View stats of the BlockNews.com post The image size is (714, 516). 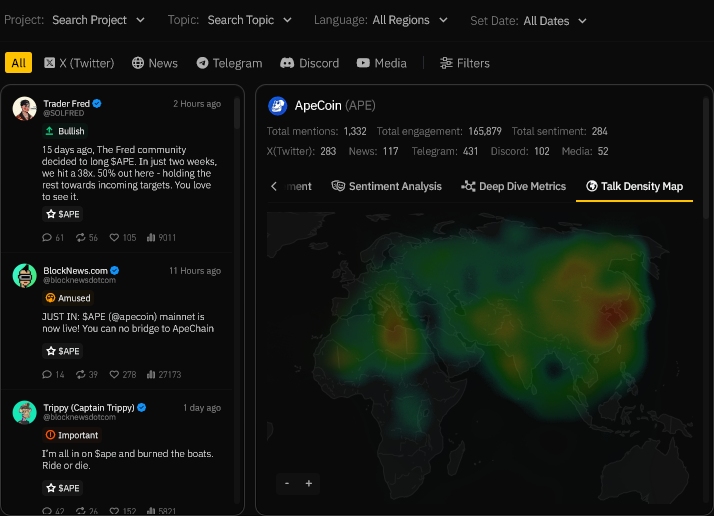point(164,374)
